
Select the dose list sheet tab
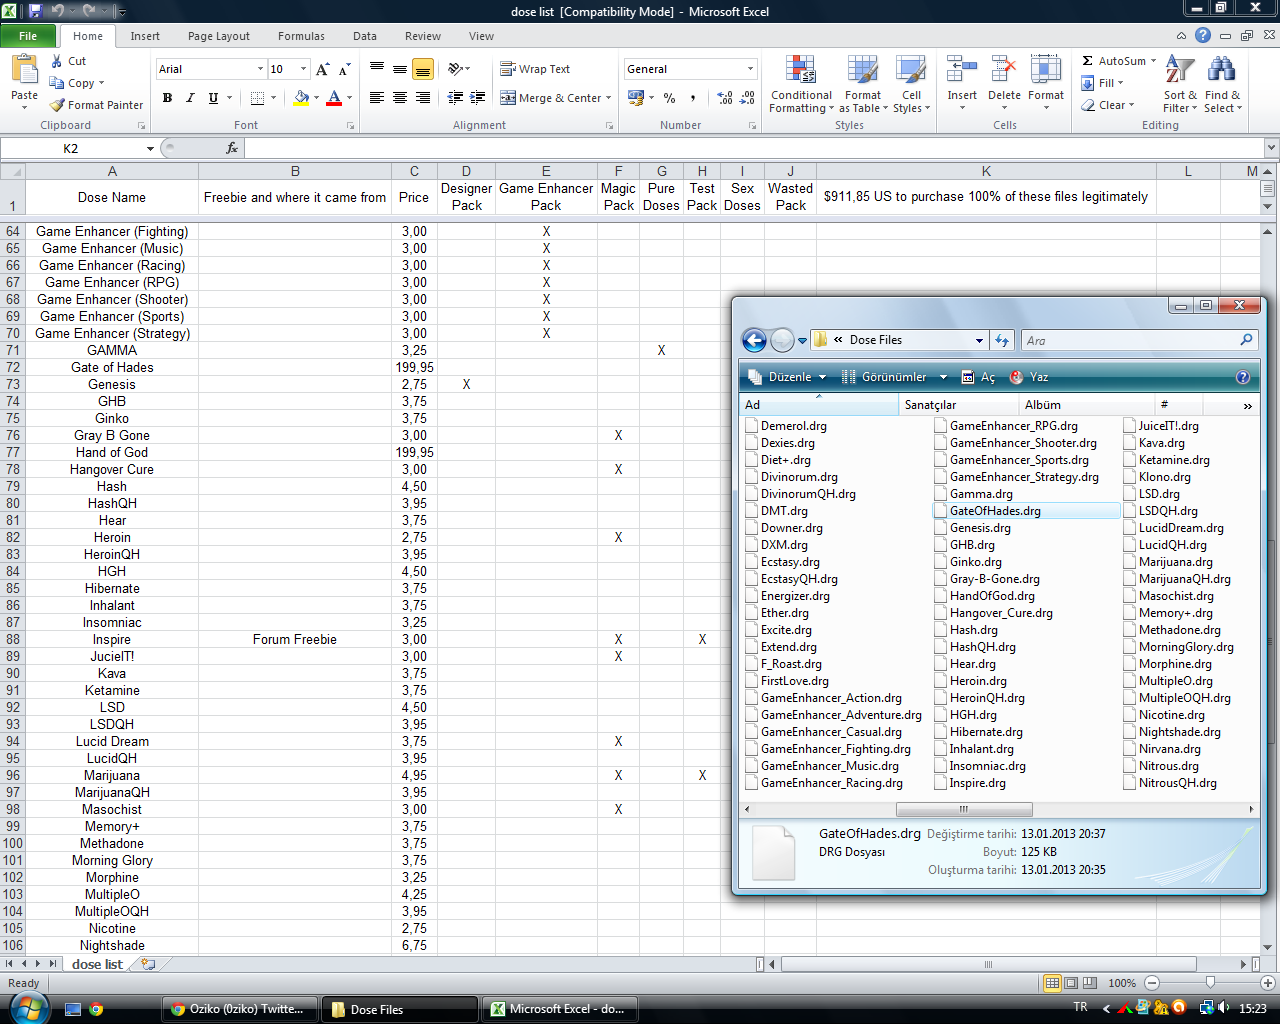pyautogui.click(x=97, y=964)
